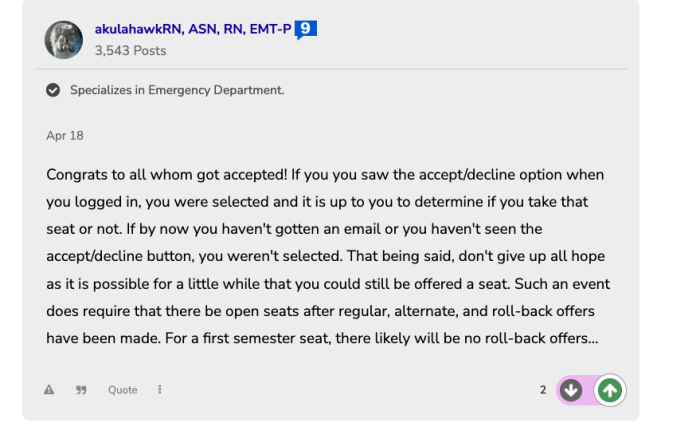Upvote the post with green up arrow
This screenshot has width=700, height=427.
609,390
